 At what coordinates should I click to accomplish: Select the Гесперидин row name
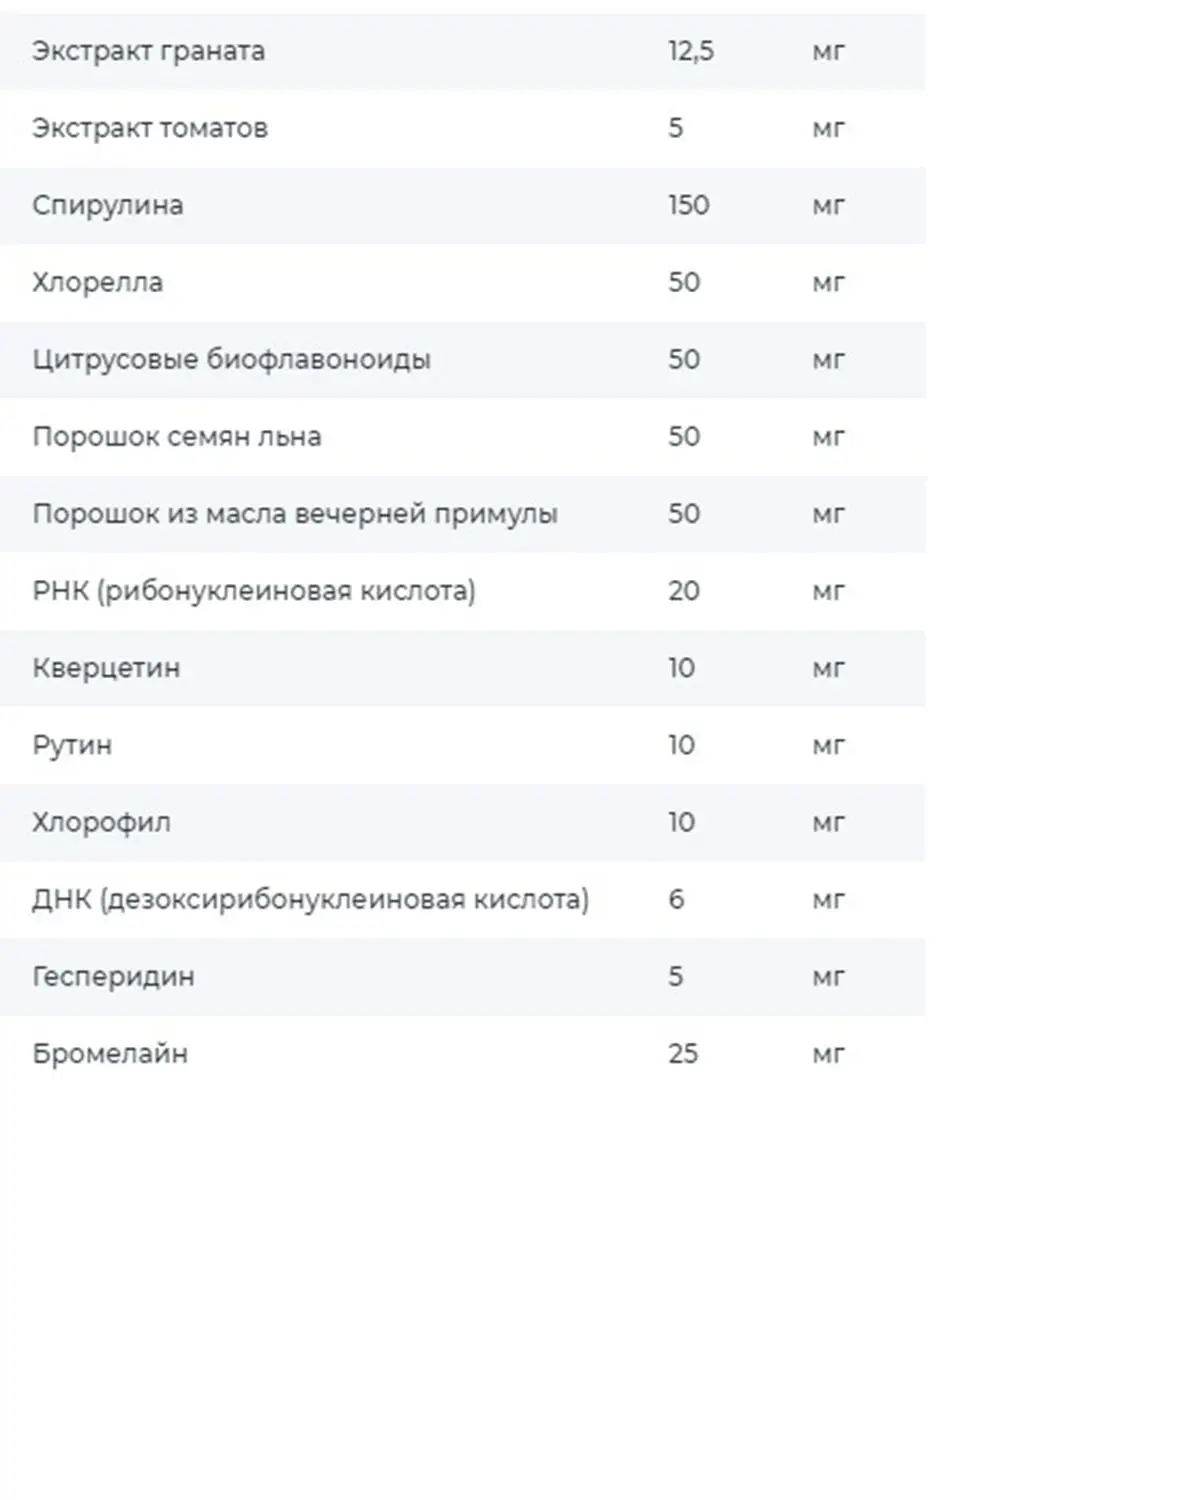point(113,977)
